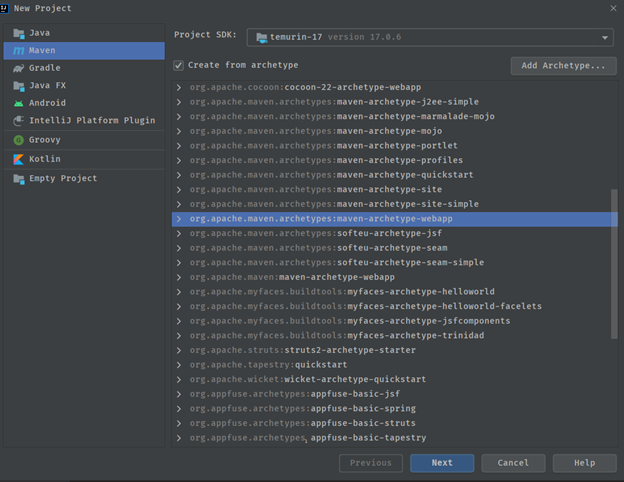Choose the Gradle elephant icon
The height and width of the screenshot is (482, 624).
pos(19,68)
